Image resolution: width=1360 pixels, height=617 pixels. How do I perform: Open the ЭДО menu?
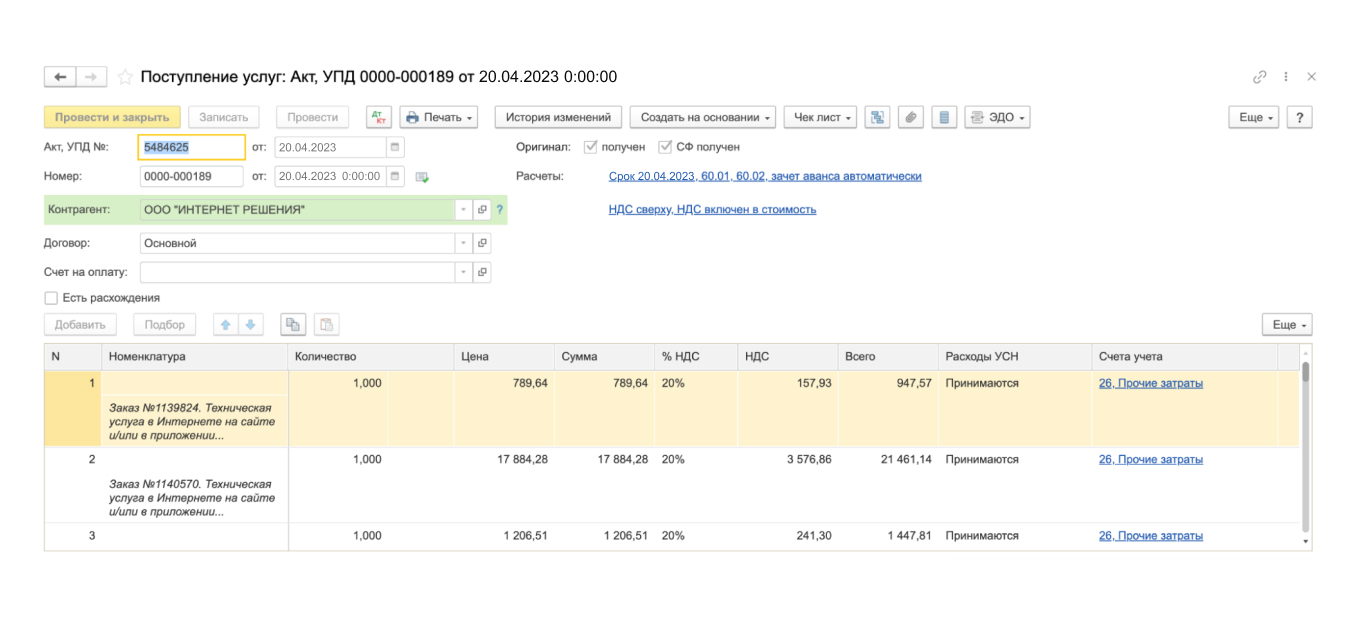tap(997, 117)
